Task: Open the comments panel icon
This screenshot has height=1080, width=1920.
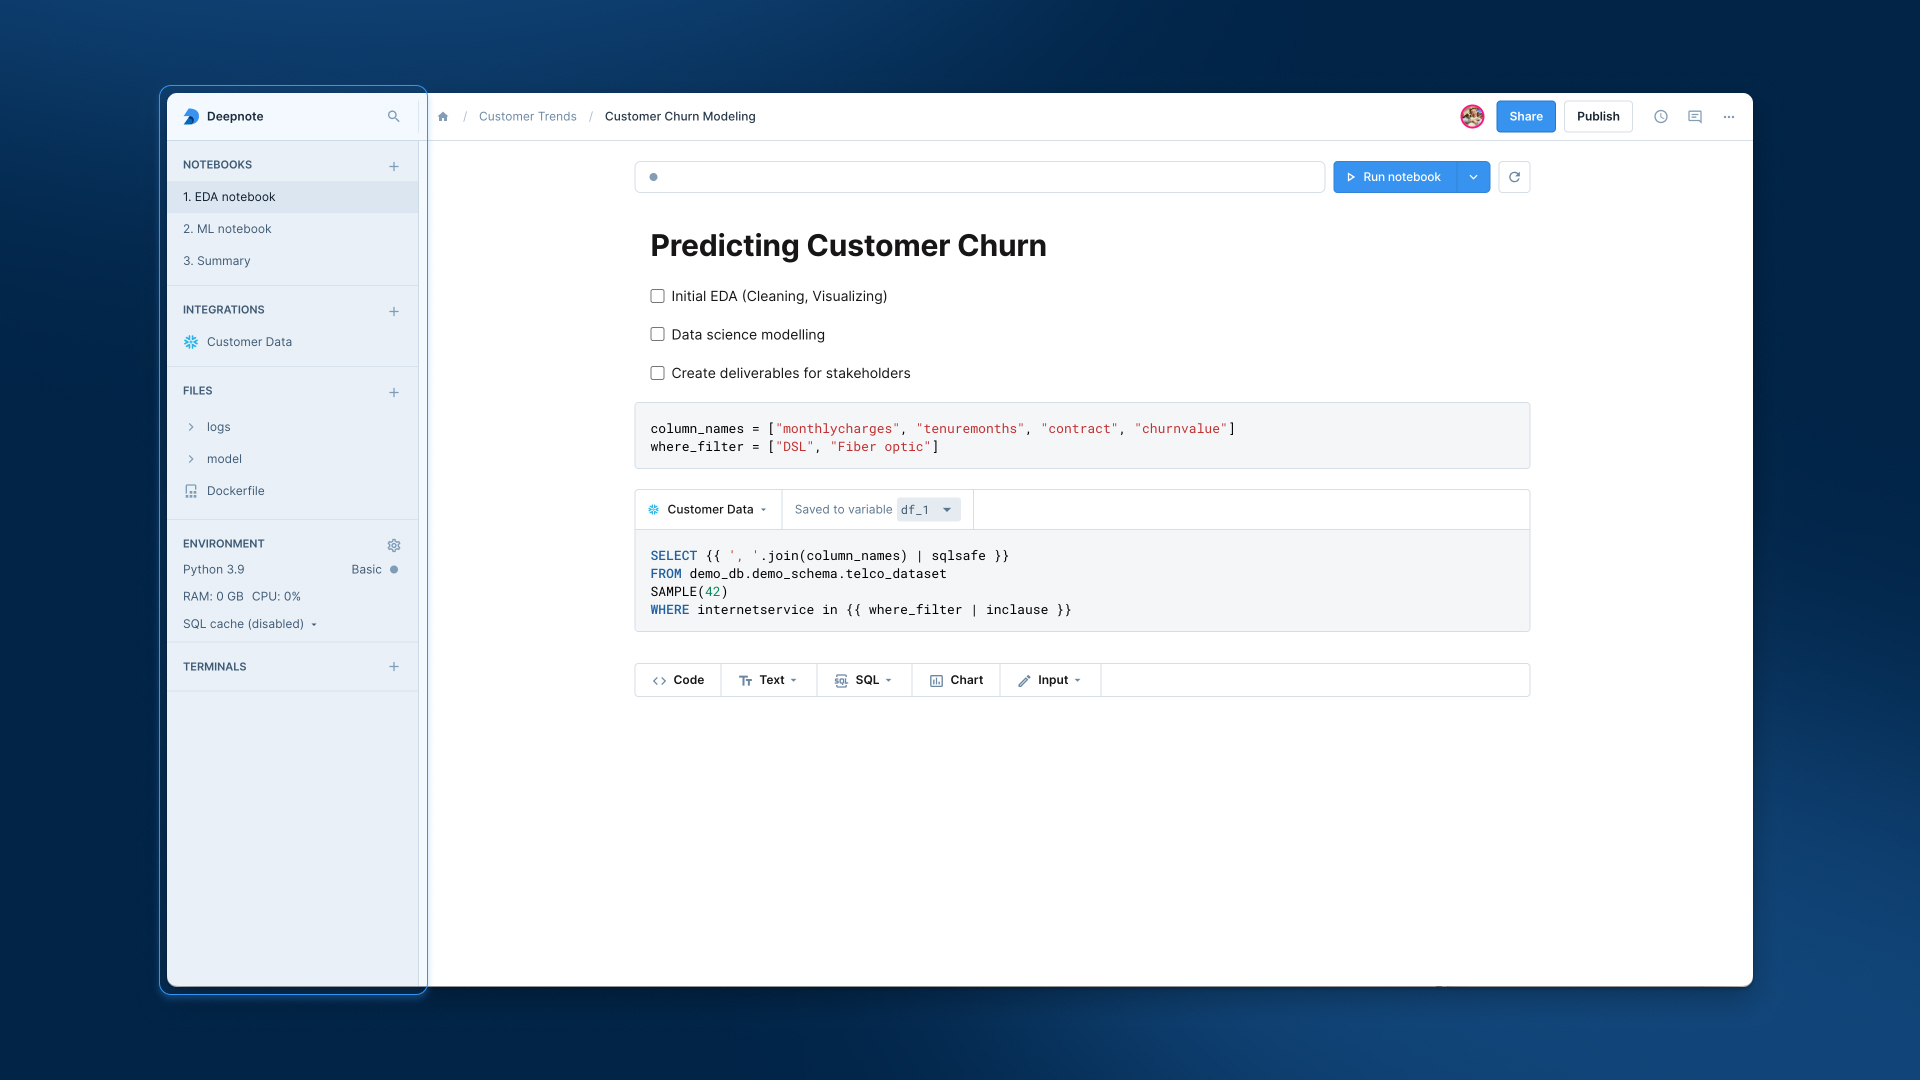Action: [x=1695, y=117]
